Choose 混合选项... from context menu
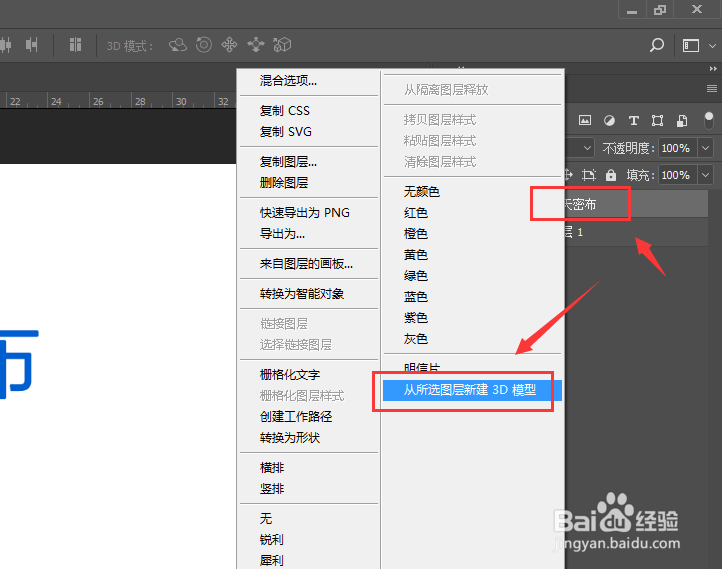This screenshot has height=569, width=722. 288,81
